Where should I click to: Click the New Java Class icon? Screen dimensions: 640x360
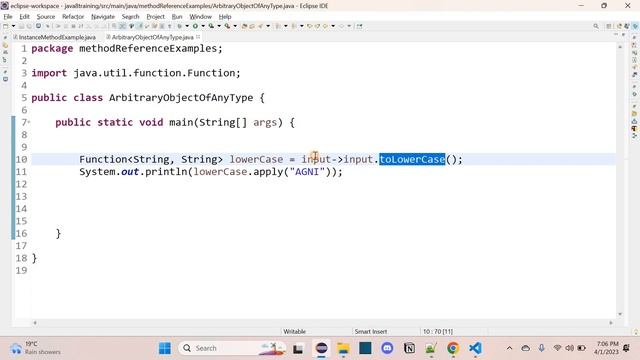(x=252, y=26)
